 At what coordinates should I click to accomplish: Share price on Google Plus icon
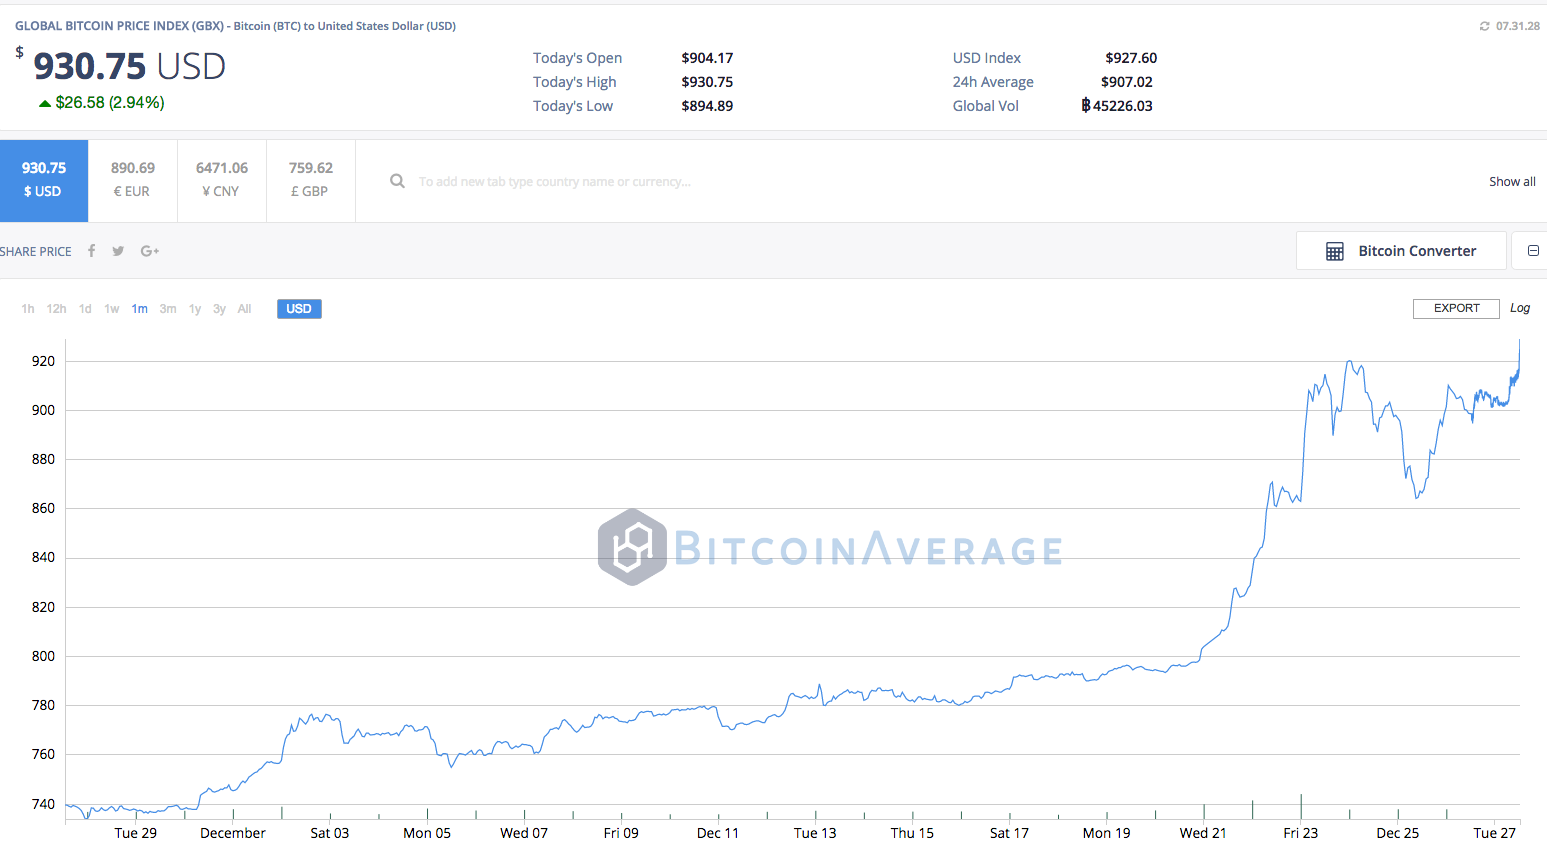tap(150, 251)
